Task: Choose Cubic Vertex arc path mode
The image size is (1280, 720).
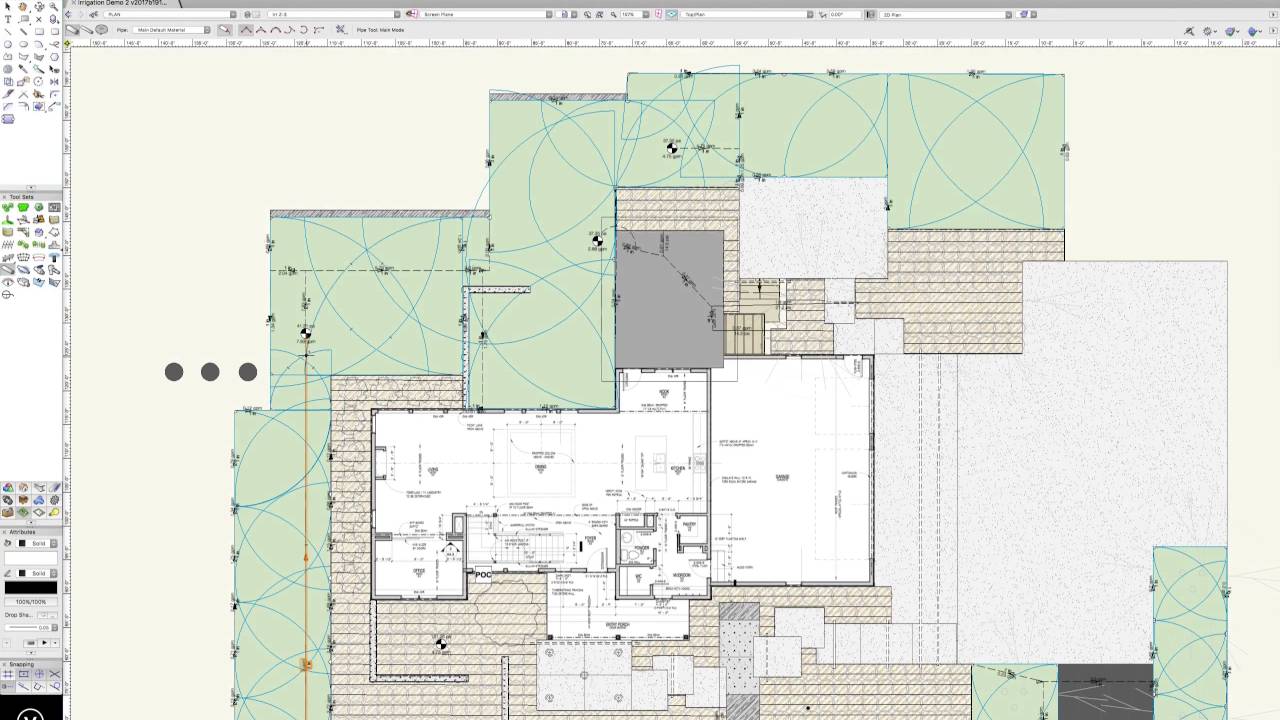Action: point(276,29)
